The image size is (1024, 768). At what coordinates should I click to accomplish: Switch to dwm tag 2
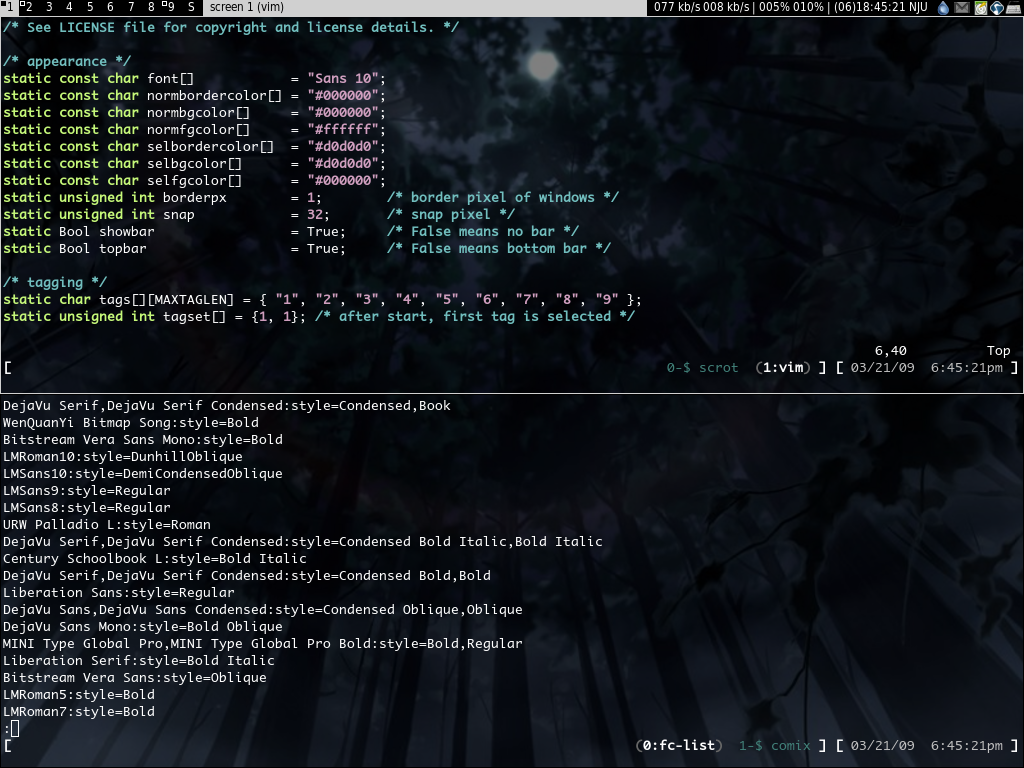coord(28,7)
